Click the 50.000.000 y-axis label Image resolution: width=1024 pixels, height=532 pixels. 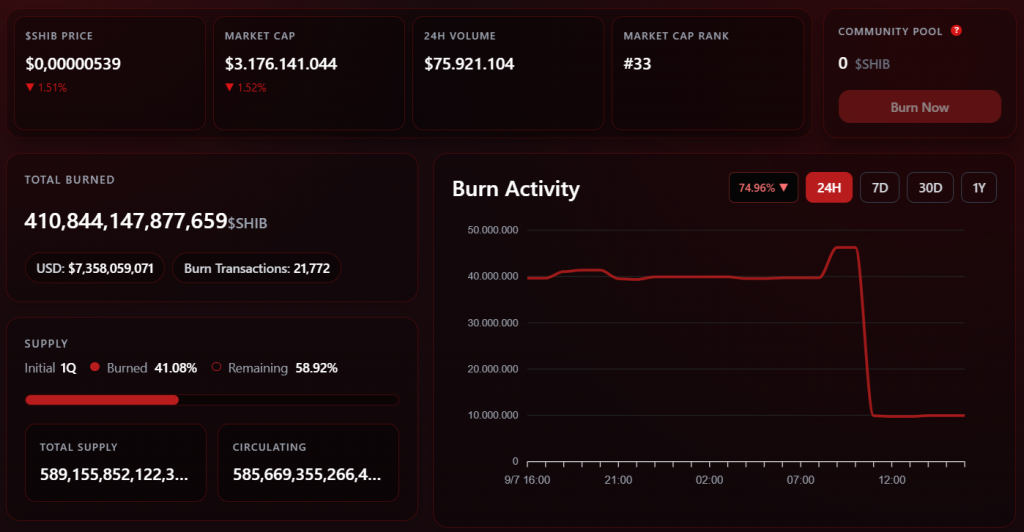click(493, 230)
